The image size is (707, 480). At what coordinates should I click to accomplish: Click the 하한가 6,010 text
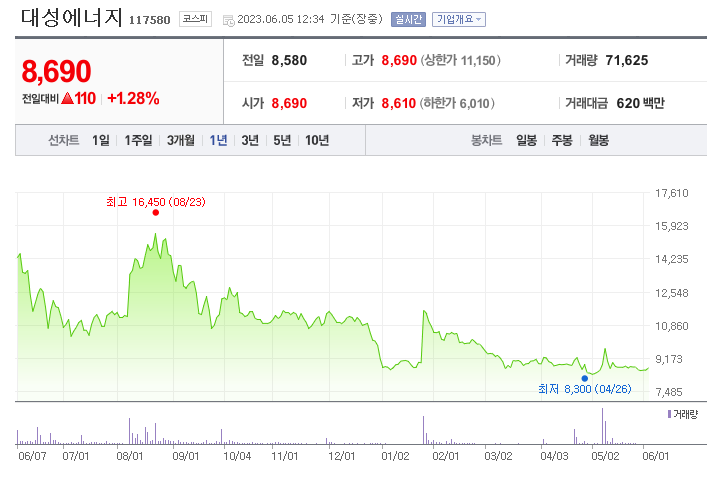pos(457,104)
